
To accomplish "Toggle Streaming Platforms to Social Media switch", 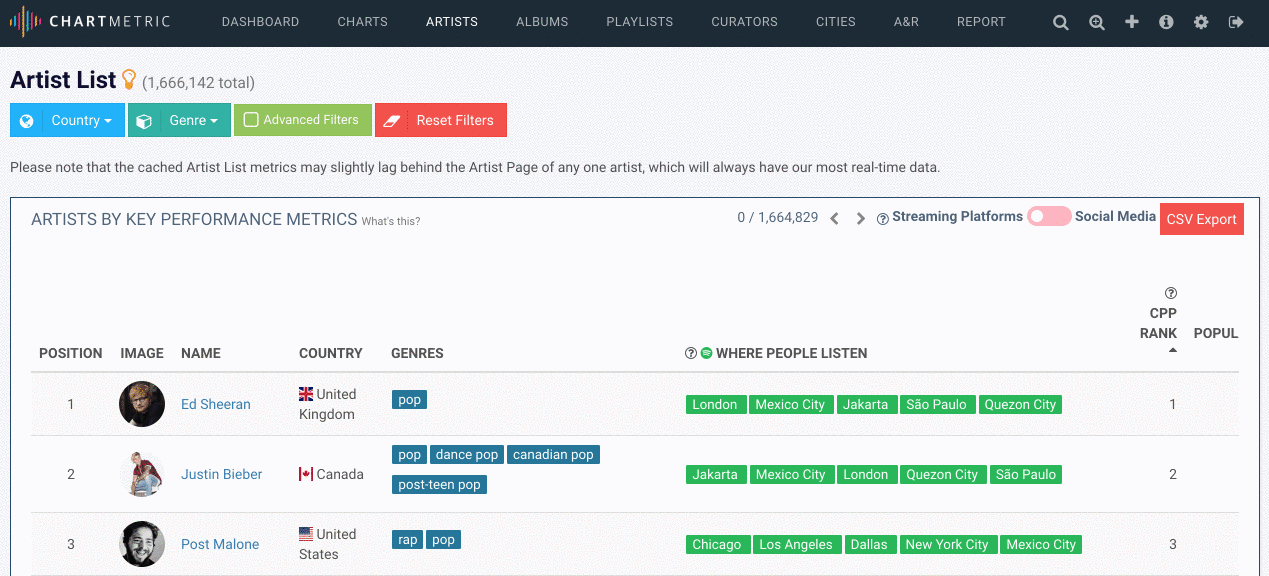I will click(1049, 217).
